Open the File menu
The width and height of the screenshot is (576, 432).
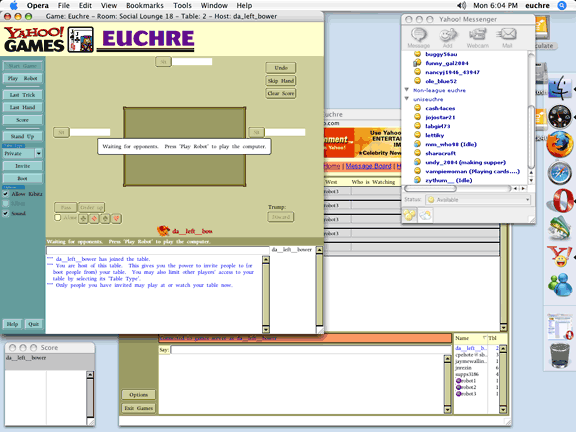[x=64, y=6]
